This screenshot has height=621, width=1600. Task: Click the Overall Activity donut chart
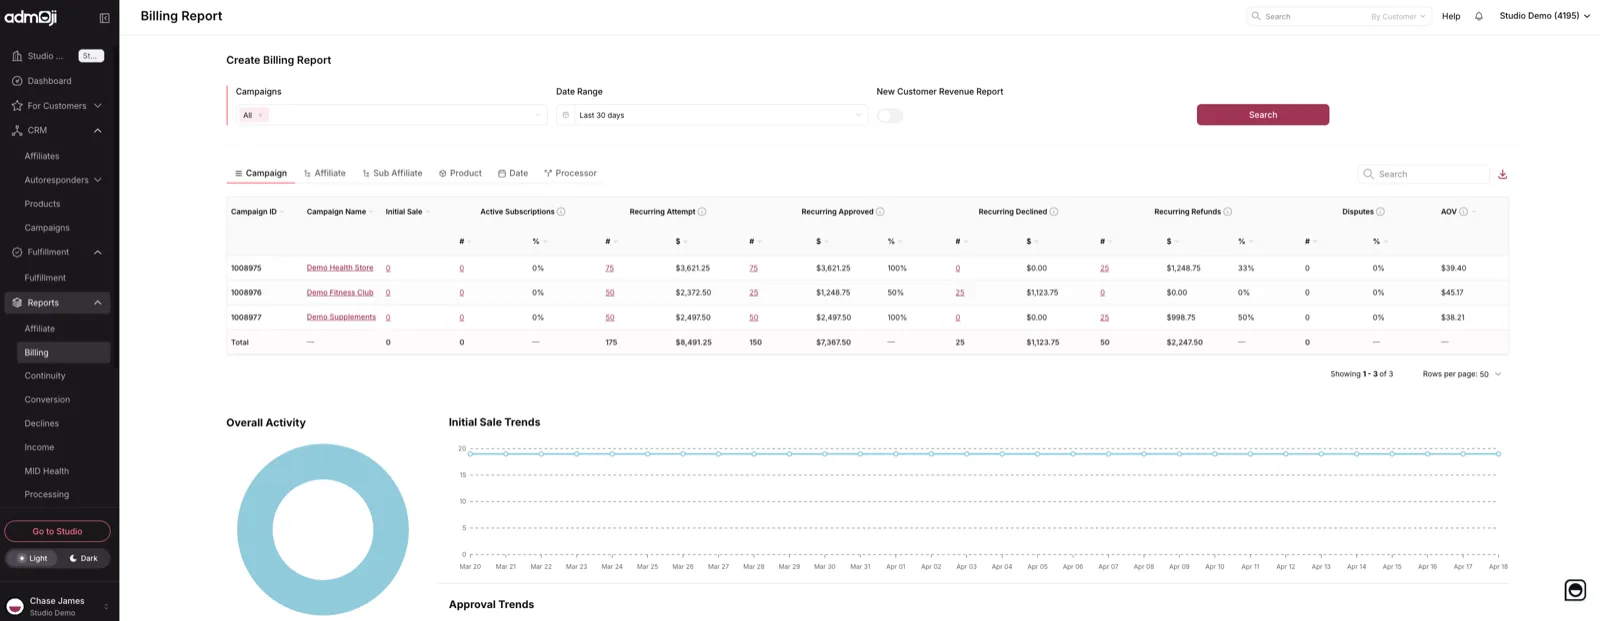(323, 530)
